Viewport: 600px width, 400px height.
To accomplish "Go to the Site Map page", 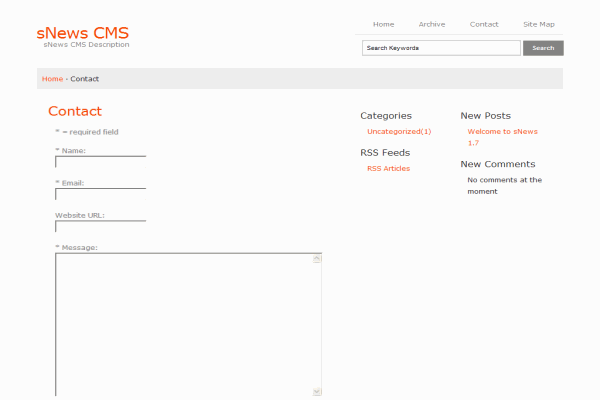I will pos(538,24).
